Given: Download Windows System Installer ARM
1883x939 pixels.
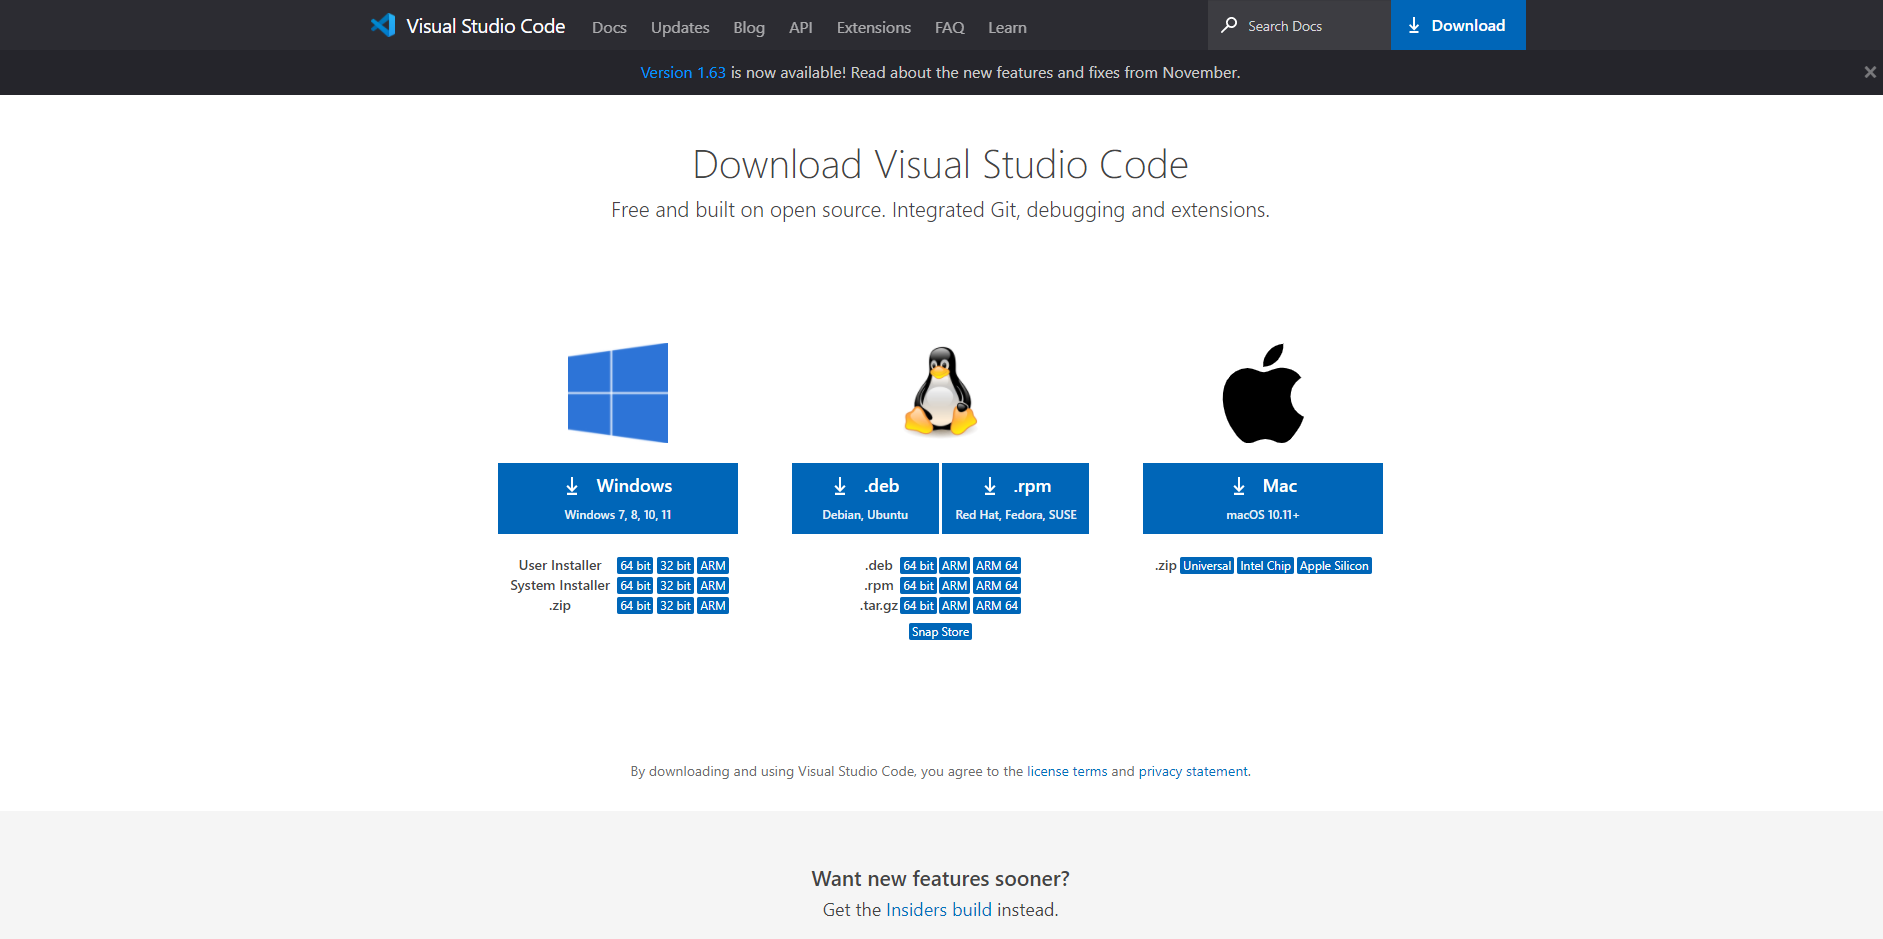Looking at the screenshot, I should (x=713, y=586).
